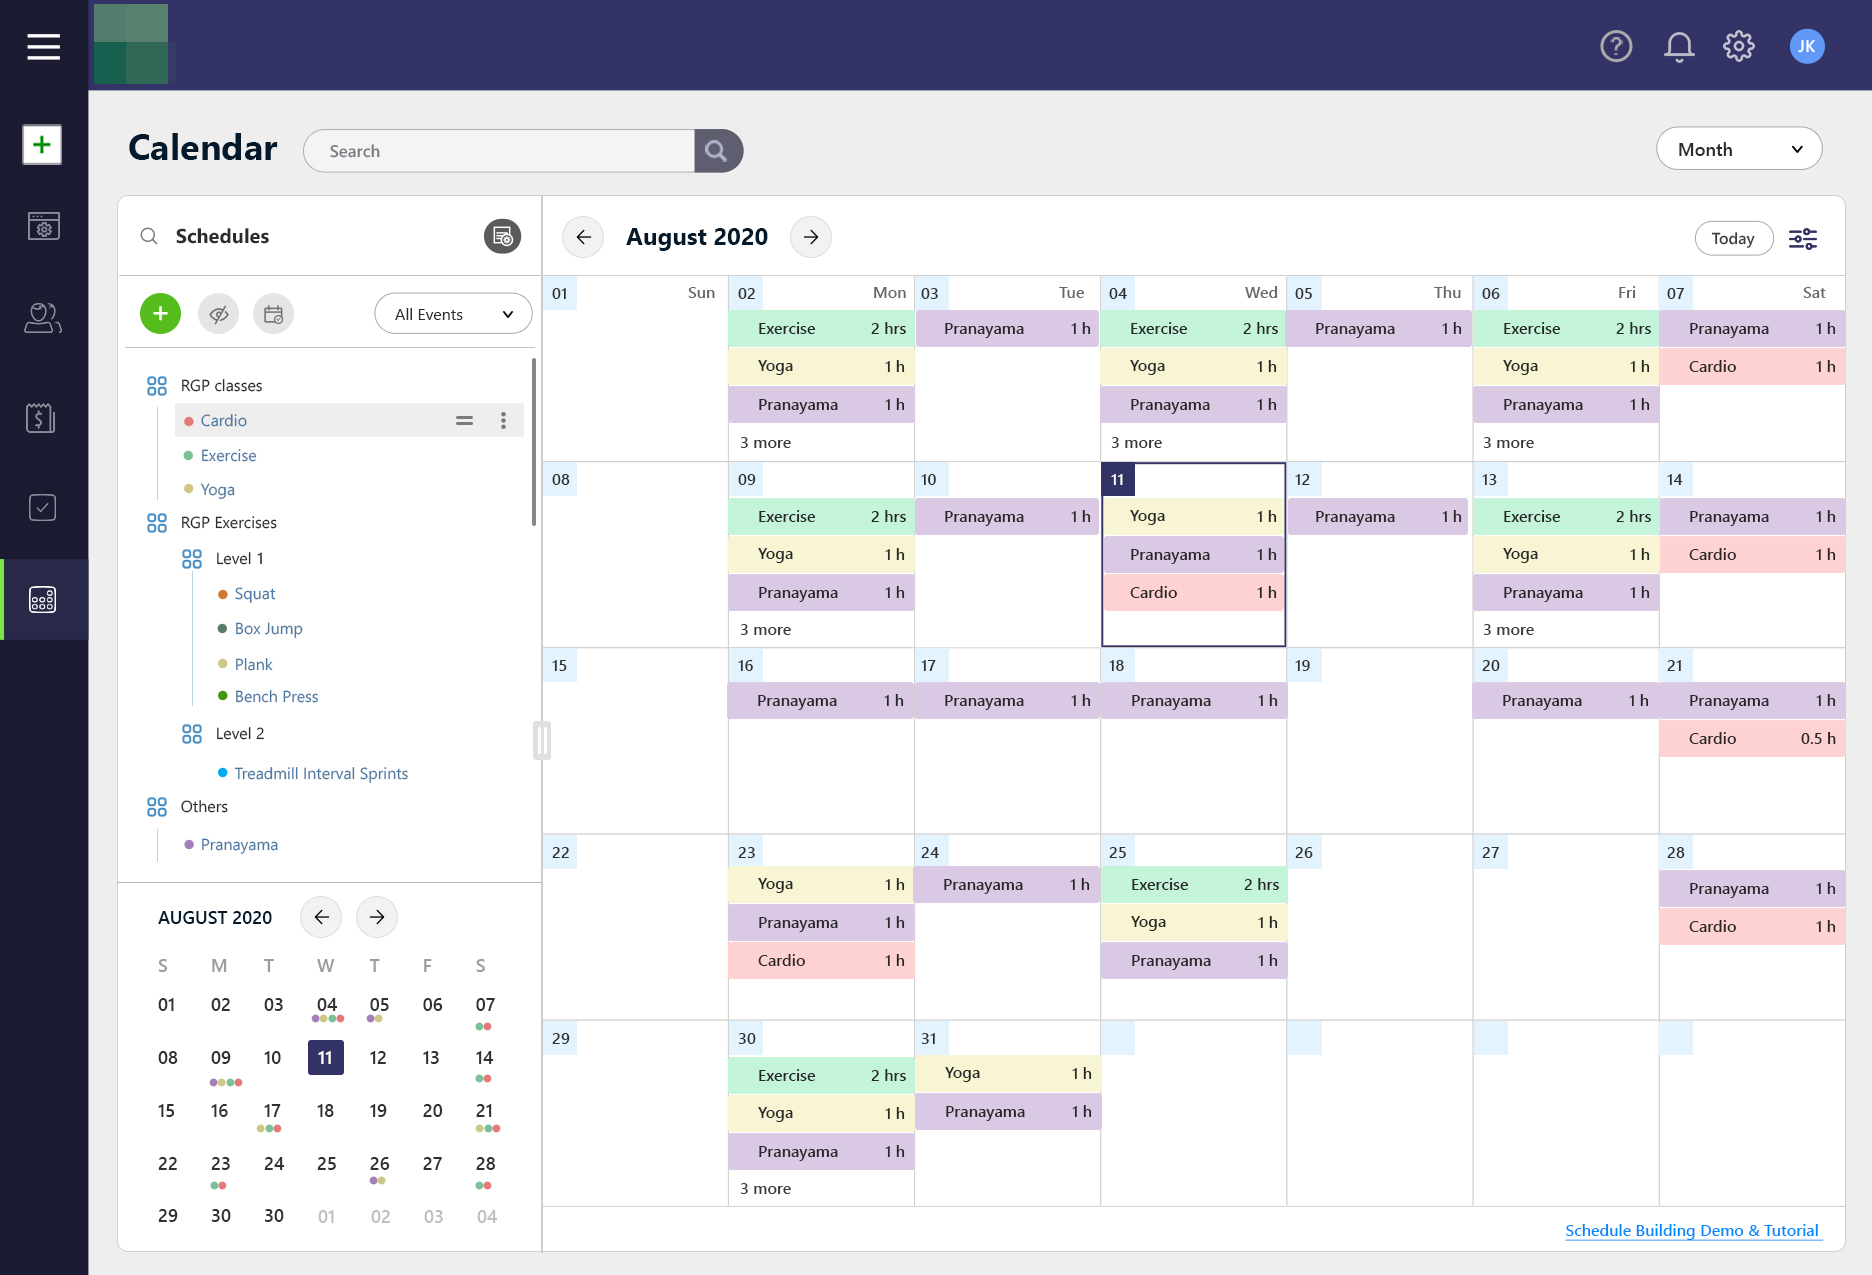The image size is (1872, 1275).
Task: Click the schedules list scrollbar
Action: (534, 440)
